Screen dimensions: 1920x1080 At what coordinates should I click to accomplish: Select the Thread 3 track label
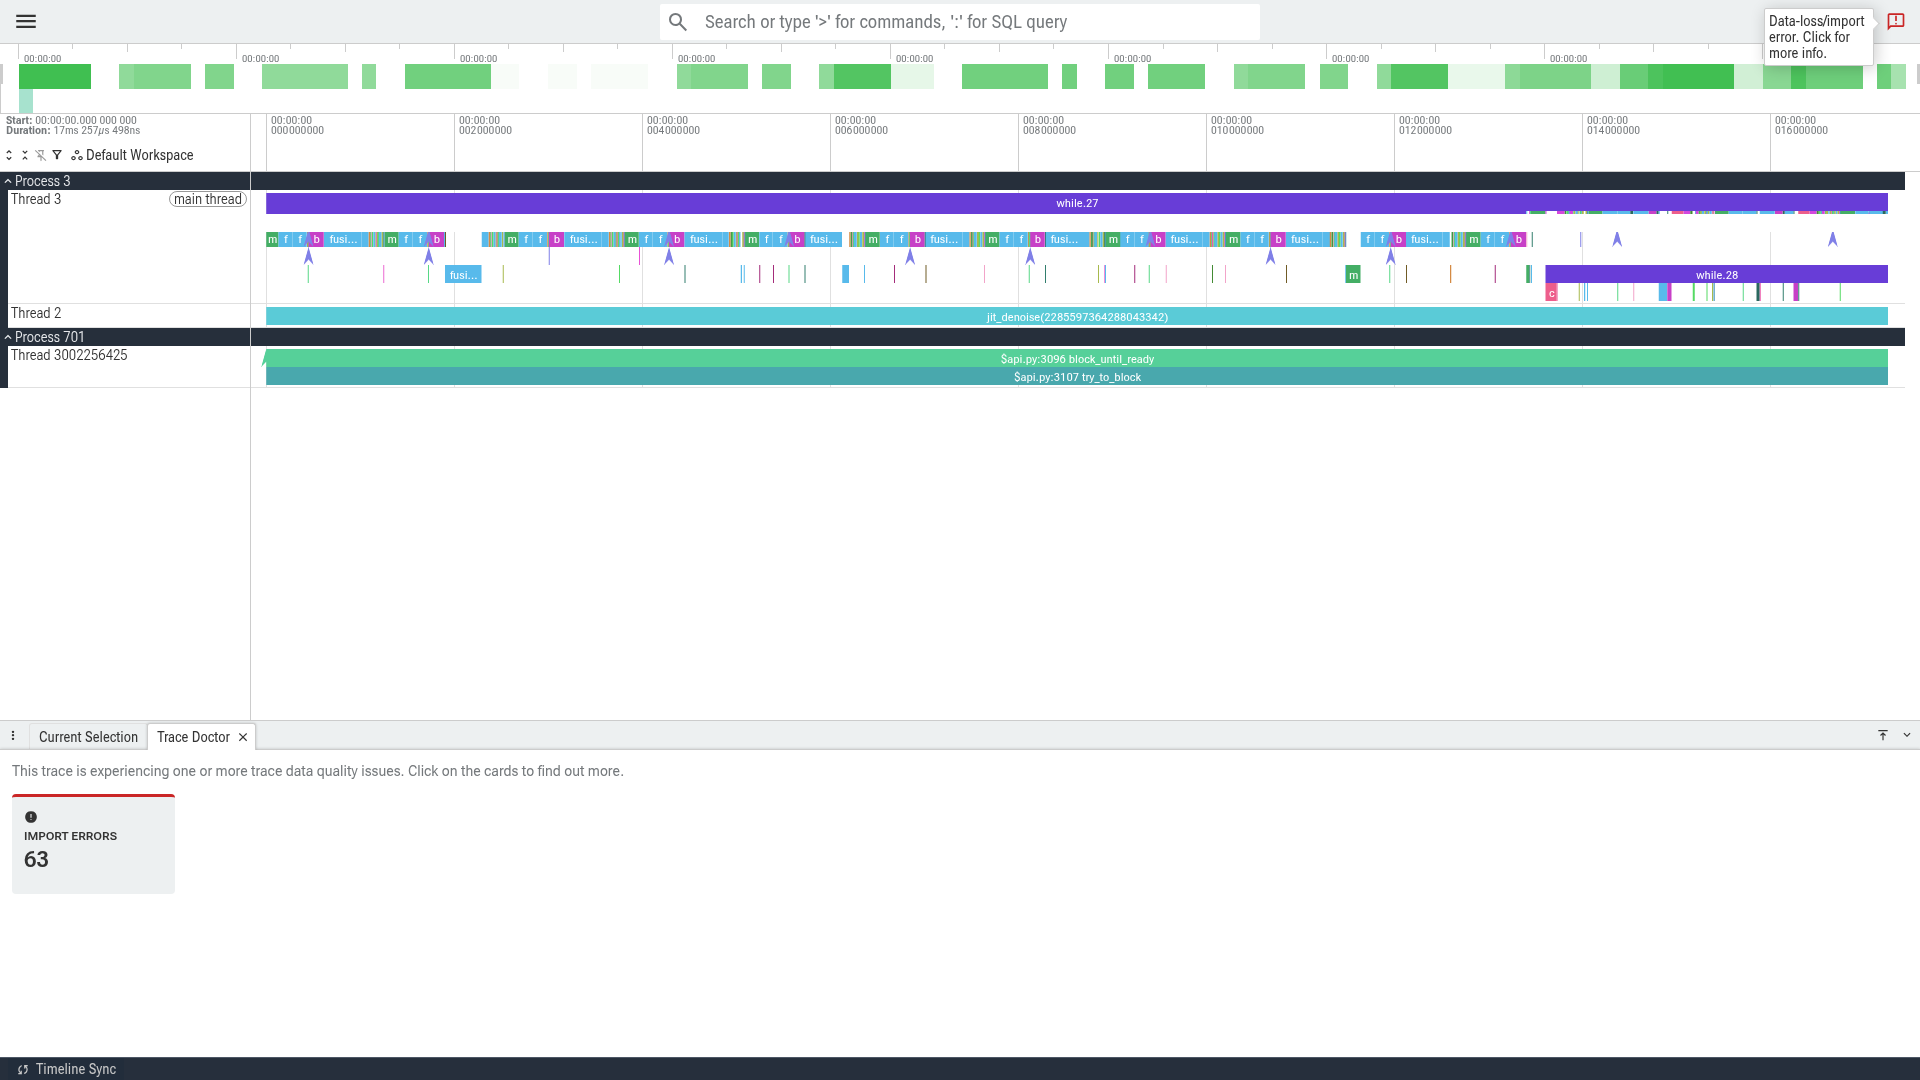coord(36,199)
